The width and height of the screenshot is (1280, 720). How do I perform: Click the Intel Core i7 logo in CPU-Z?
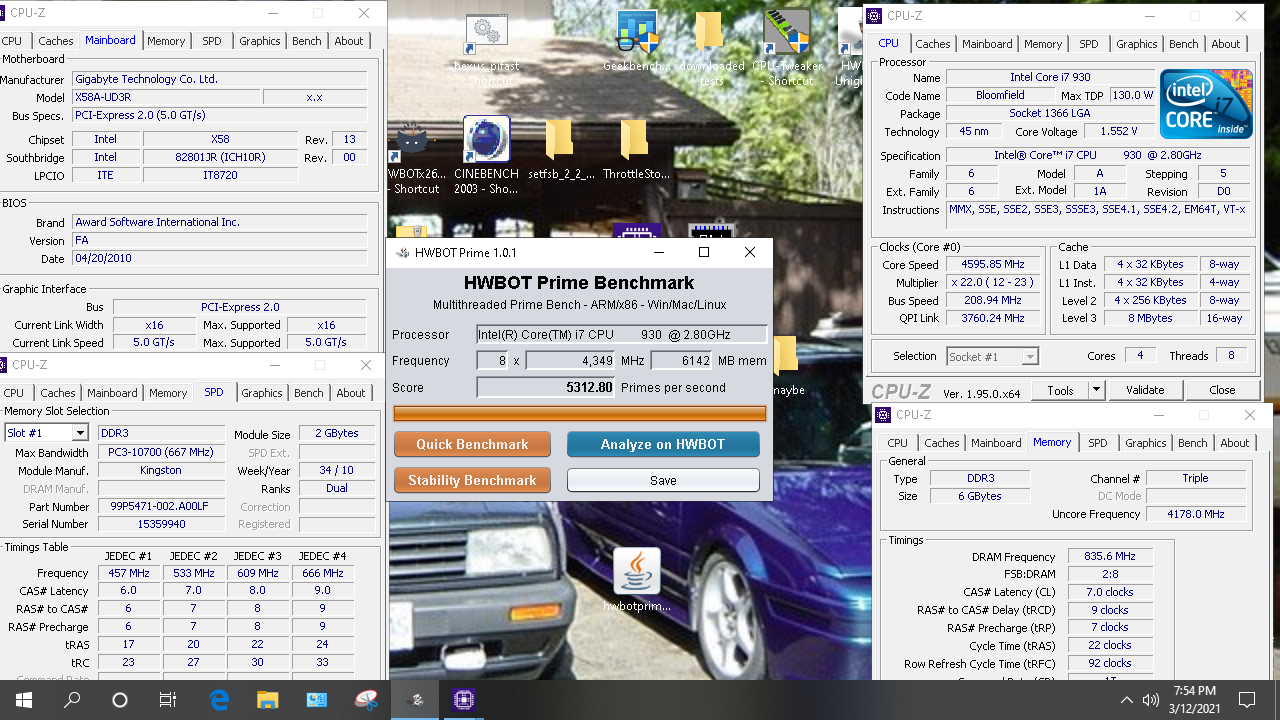pyautogui.click(x=1206, y=105)
